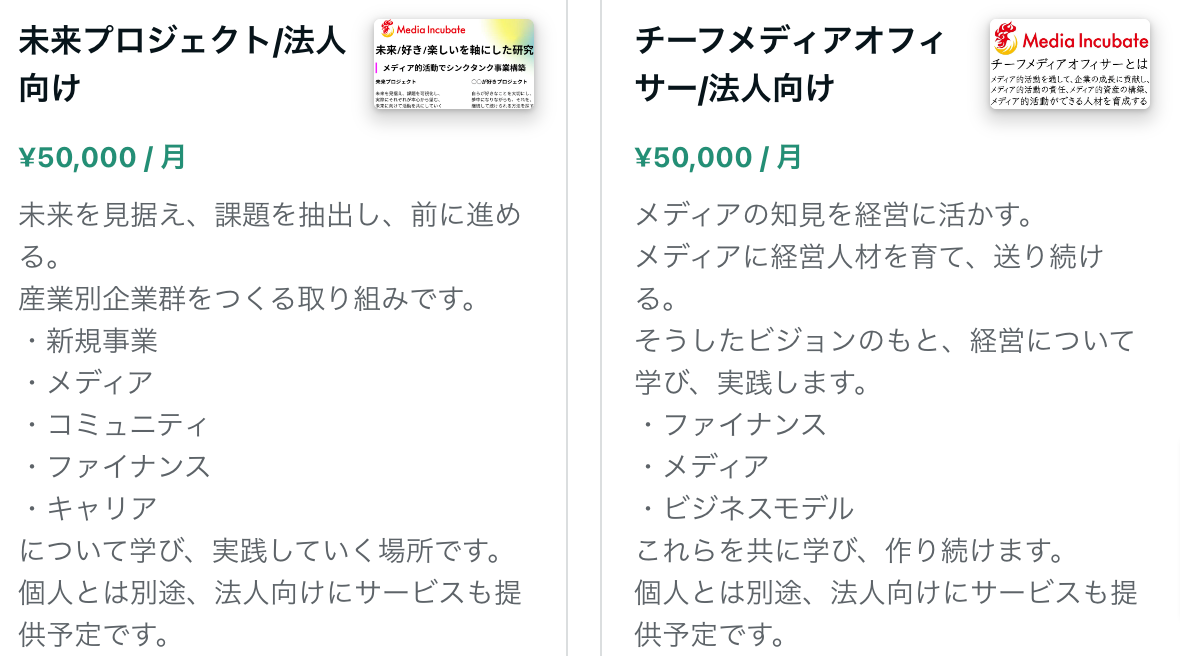Open the チーフメディアオフィサー/法人向け plan title
Image resolution: width=1180 pixels, height=656 pixels.
tap(789, 64)
